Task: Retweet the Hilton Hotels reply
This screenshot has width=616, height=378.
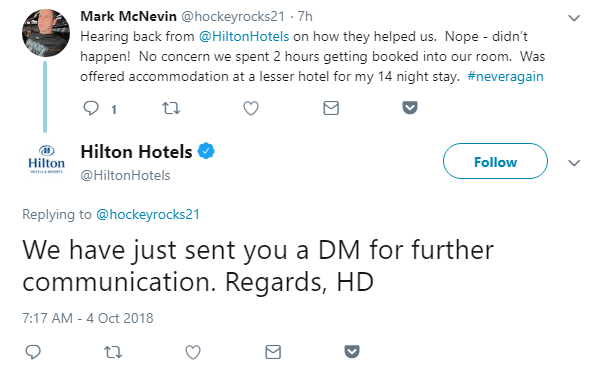Action: tap(113, 352)
